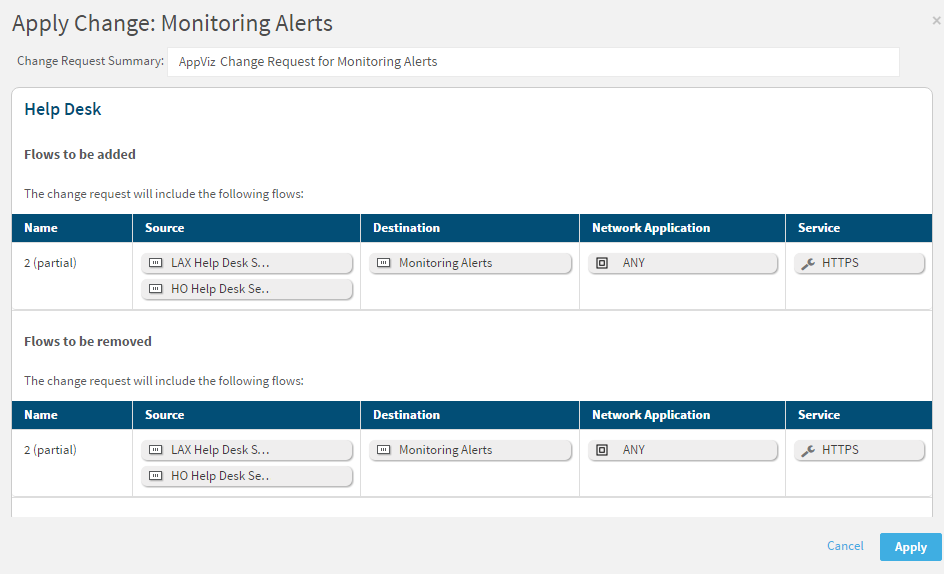
Task: Click the ANY application icon in removed flows
Action: 602,450
